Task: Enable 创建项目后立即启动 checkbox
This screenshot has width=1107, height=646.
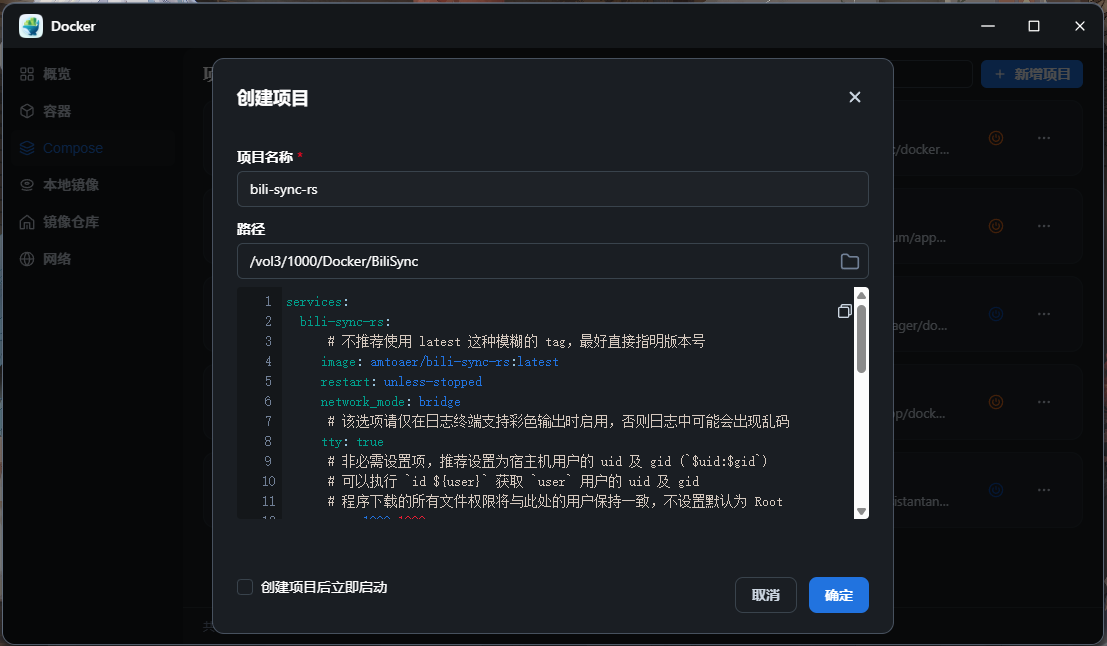Action: (x=245, y=587)
